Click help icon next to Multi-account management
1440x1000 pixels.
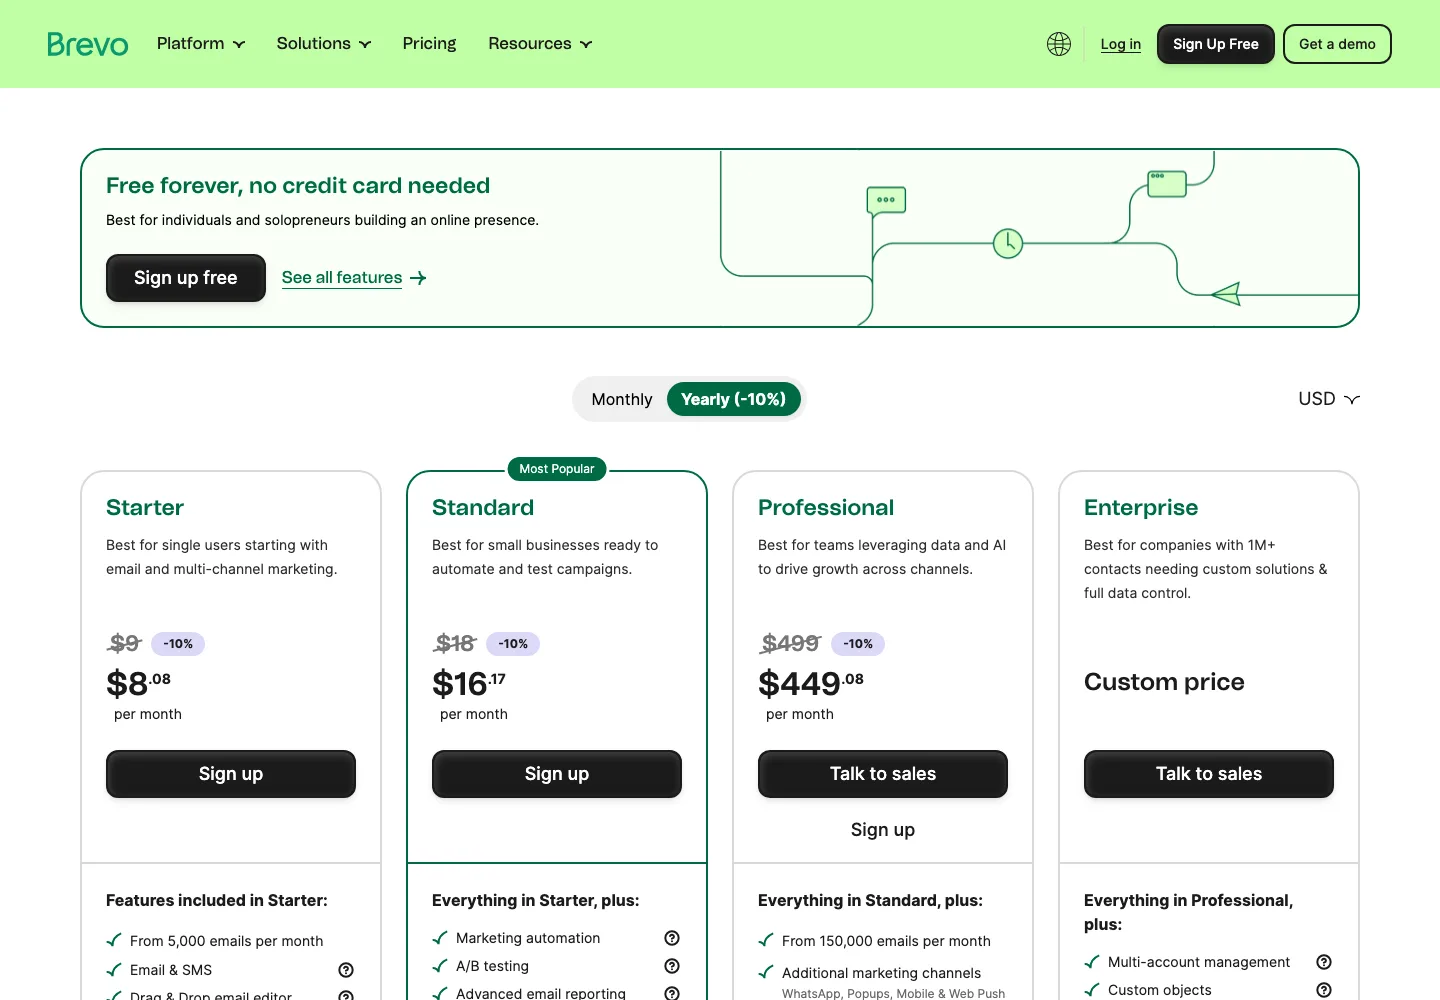1324,962
